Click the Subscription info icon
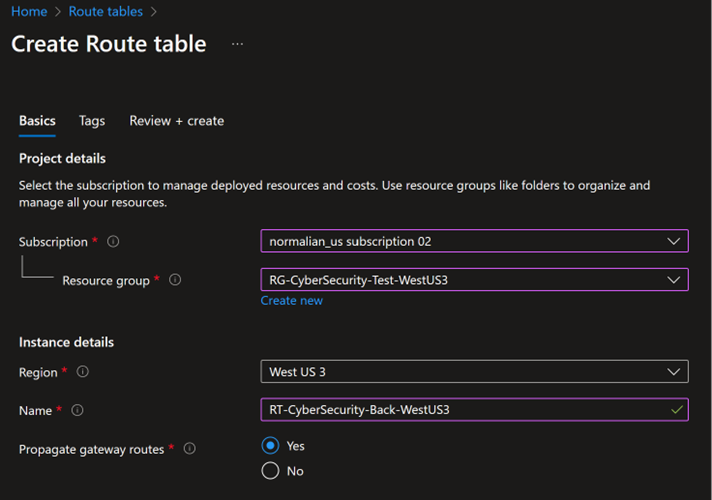712x500 pixels. [x=113, y=242]
